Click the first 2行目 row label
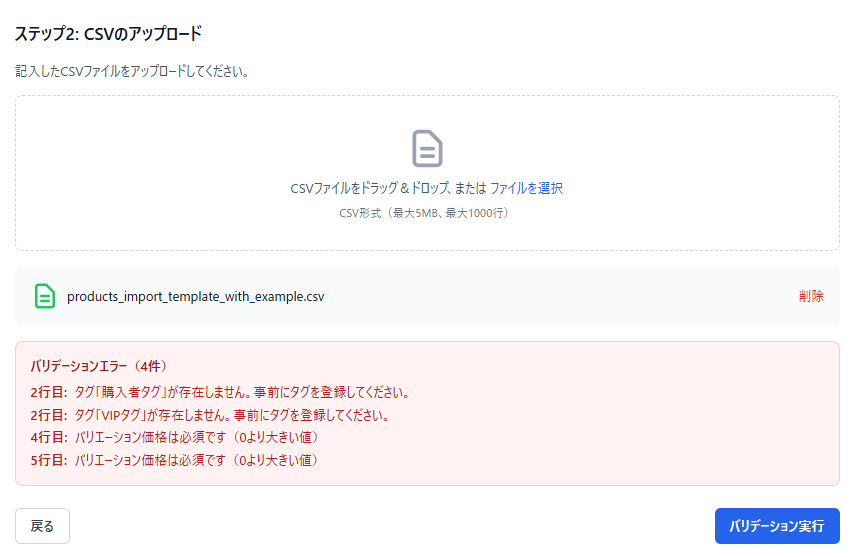The image size is (858, 557). tap(49, 392)
